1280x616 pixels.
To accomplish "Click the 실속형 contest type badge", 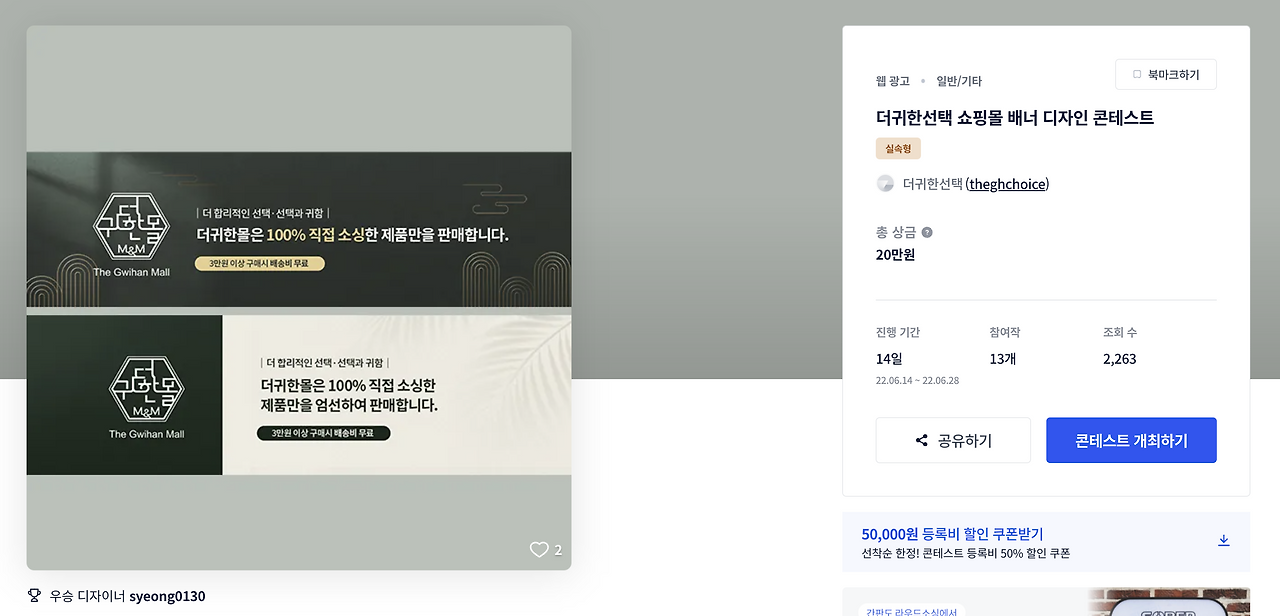I will [897, 147].
